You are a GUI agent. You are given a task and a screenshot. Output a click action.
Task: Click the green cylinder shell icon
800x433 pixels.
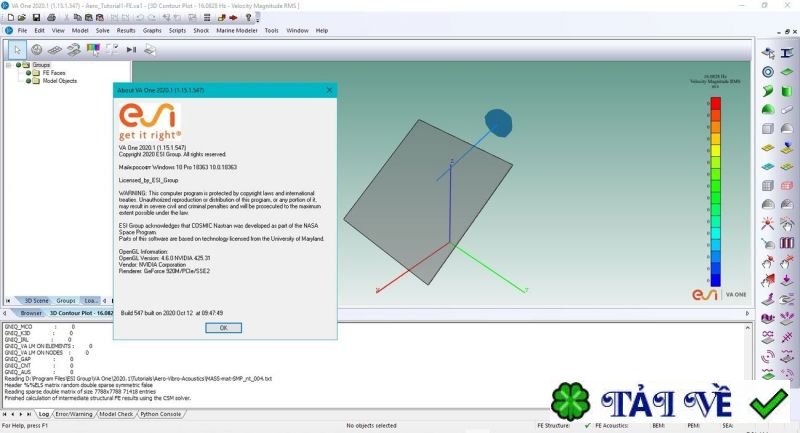[787, 91]
